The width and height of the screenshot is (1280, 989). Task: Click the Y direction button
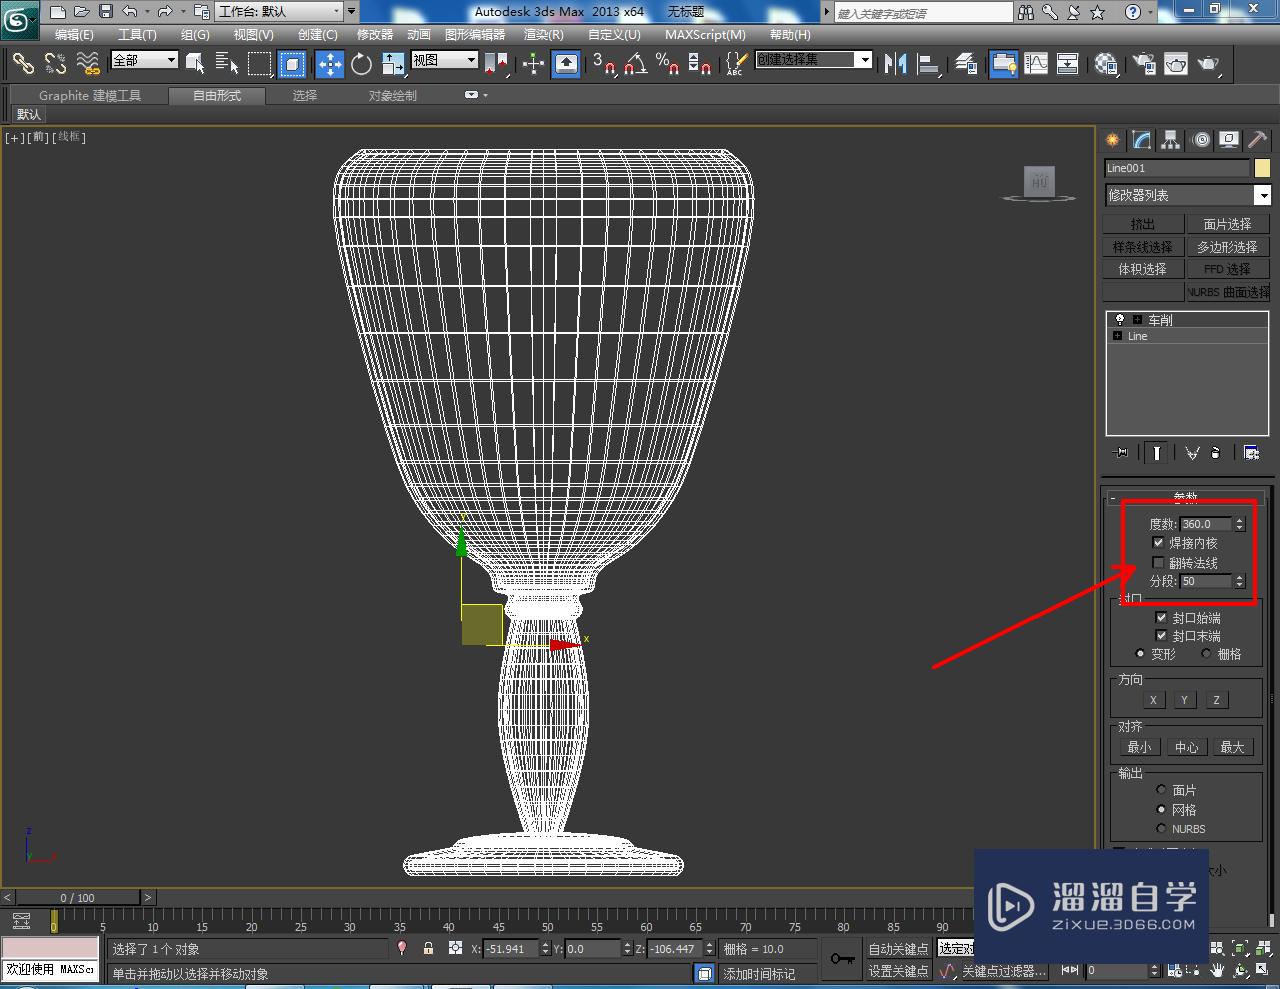pyautogui.click(x=1184, y=700)
